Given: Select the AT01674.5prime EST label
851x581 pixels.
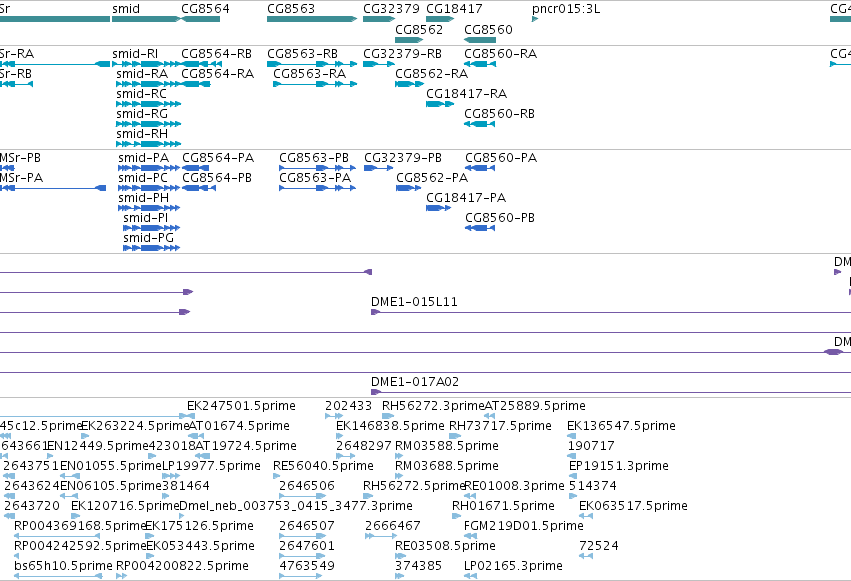Looking at the screenshot, I should click(239, 426).
